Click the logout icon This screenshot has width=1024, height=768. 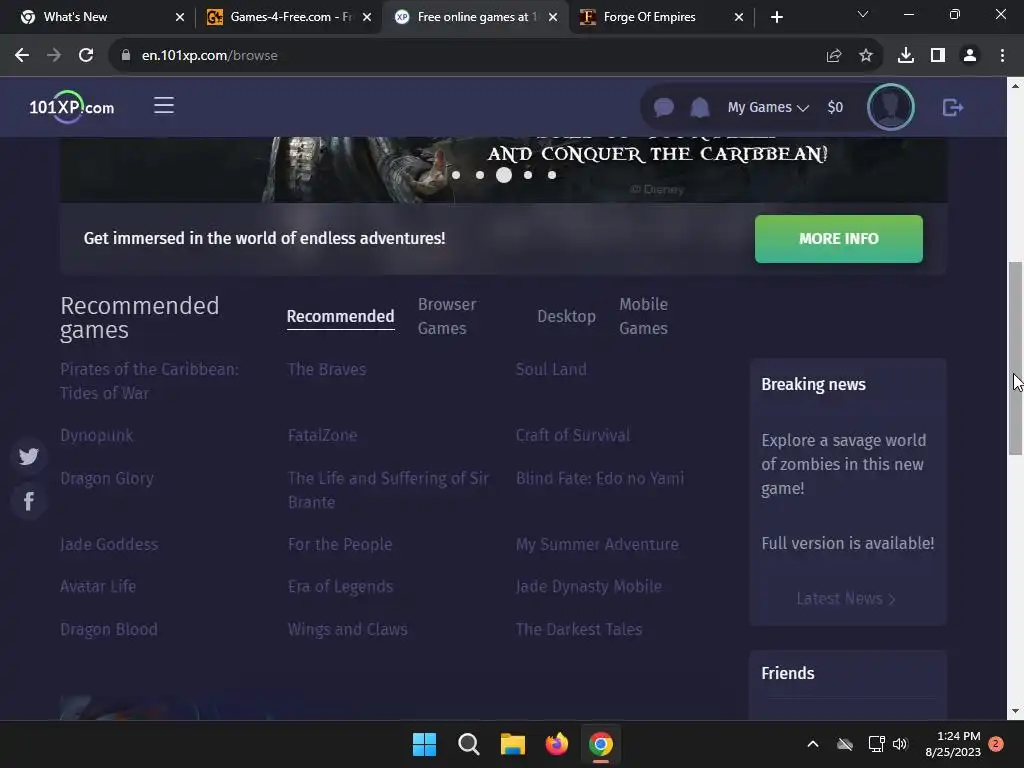point(953,107)
